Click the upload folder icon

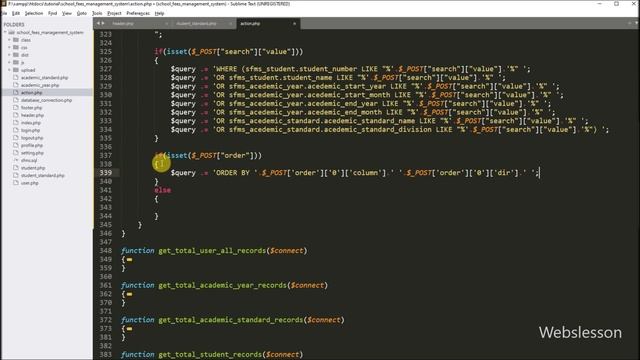point(16,70)
